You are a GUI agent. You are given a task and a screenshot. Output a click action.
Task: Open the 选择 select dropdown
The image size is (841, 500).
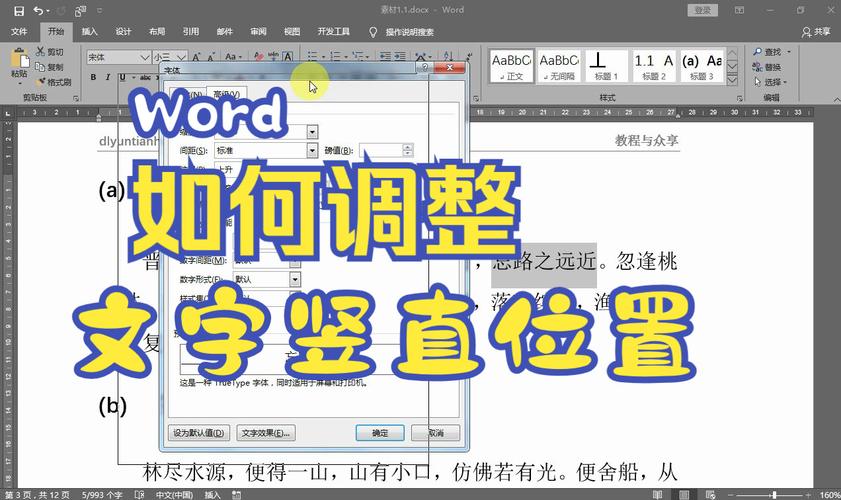[x=771, y=82]
